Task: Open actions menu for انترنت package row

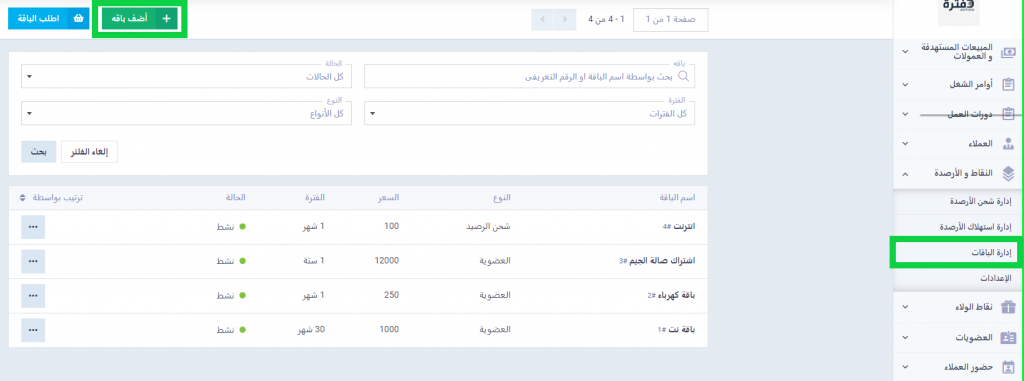Action: coord(33,226)
